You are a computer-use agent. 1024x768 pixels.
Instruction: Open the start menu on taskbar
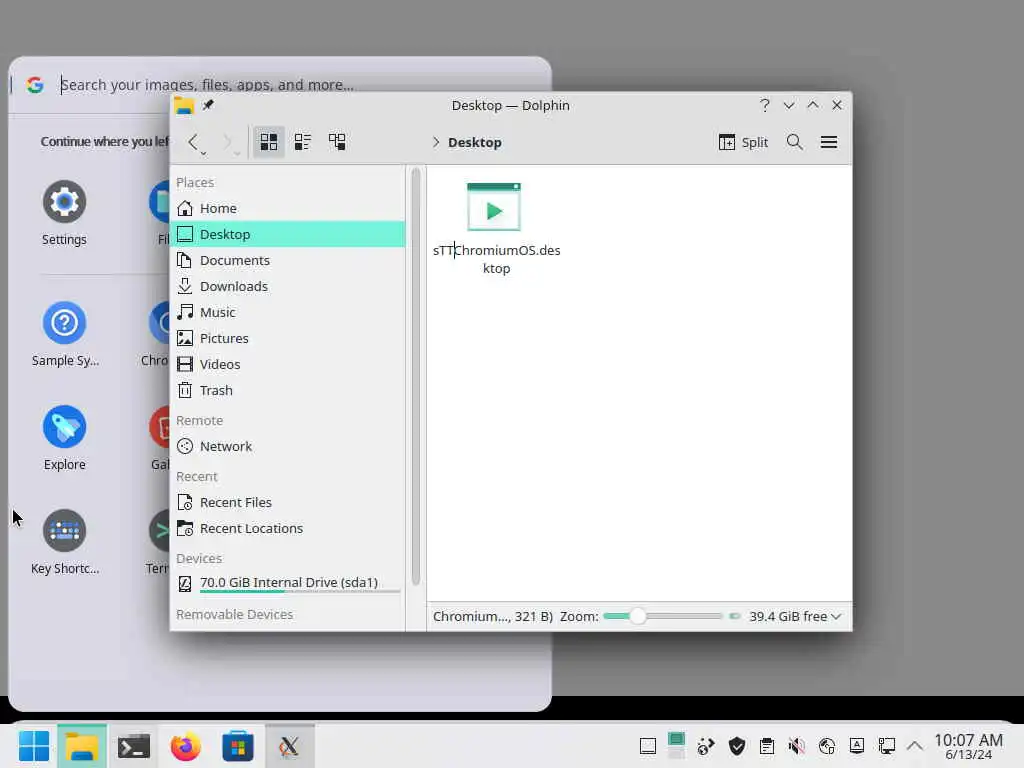point(33,746)
